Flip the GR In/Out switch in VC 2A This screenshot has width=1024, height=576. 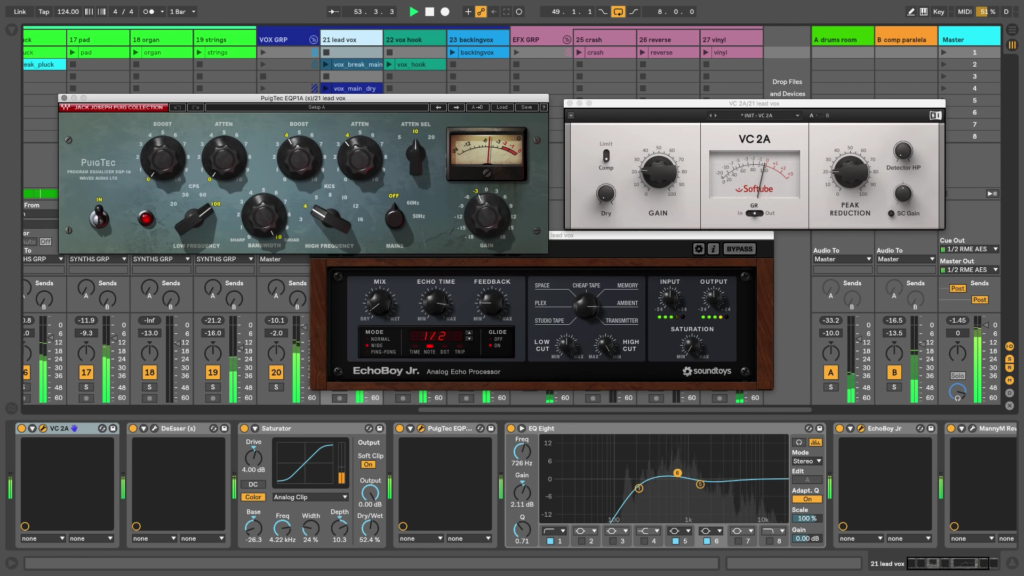(x=754, y=214)
